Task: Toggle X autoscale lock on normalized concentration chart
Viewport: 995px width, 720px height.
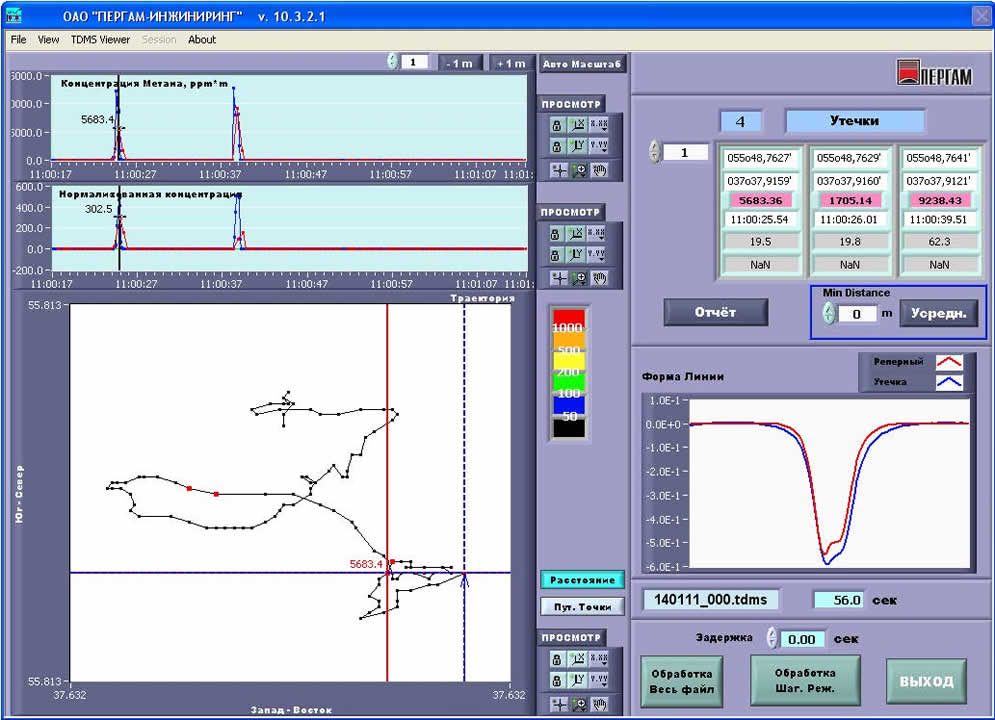Action: coord(555,234)
